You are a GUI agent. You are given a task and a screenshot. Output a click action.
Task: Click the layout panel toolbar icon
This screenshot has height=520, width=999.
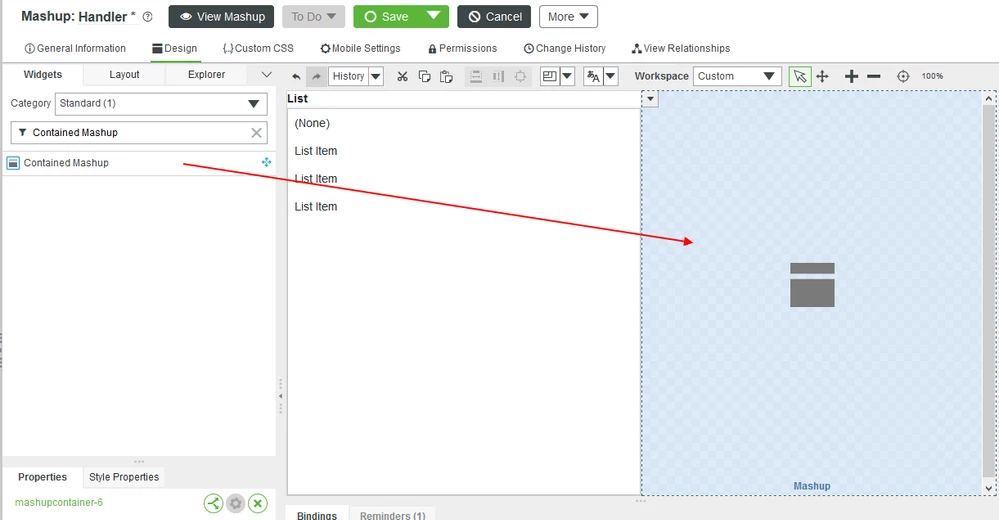point(549,76)
